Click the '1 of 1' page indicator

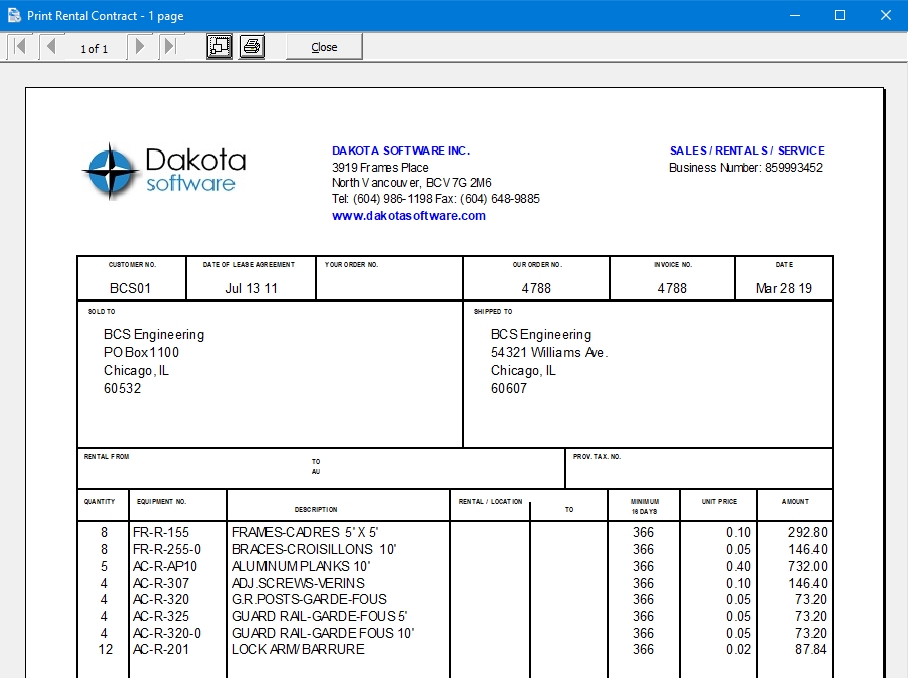[x=94, y=49]
